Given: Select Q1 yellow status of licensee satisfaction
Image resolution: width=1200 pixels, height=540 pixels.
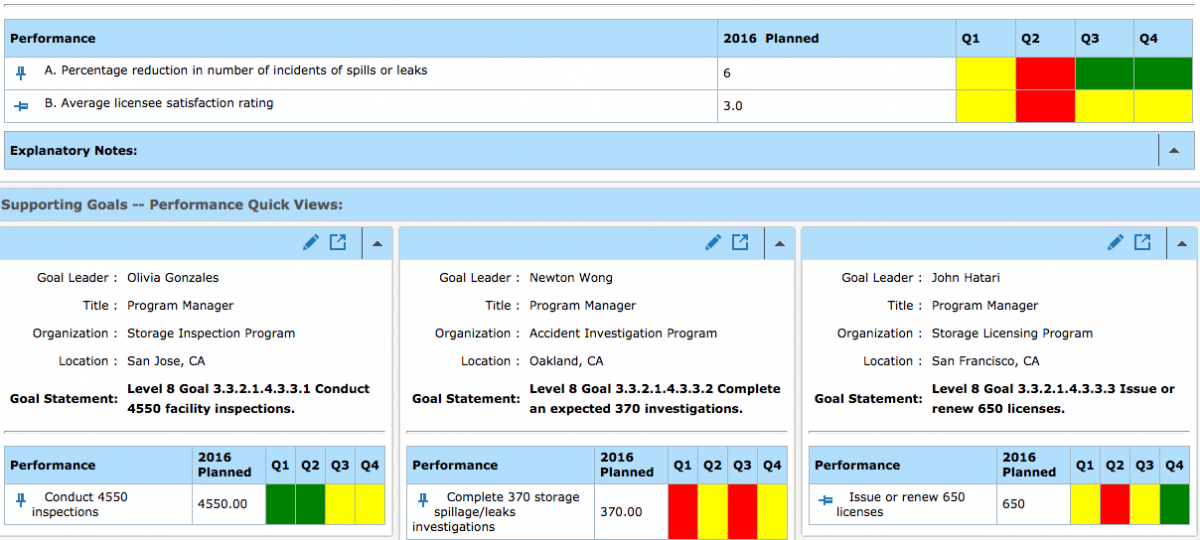Looking at the screenshot, I should [985, 105].
